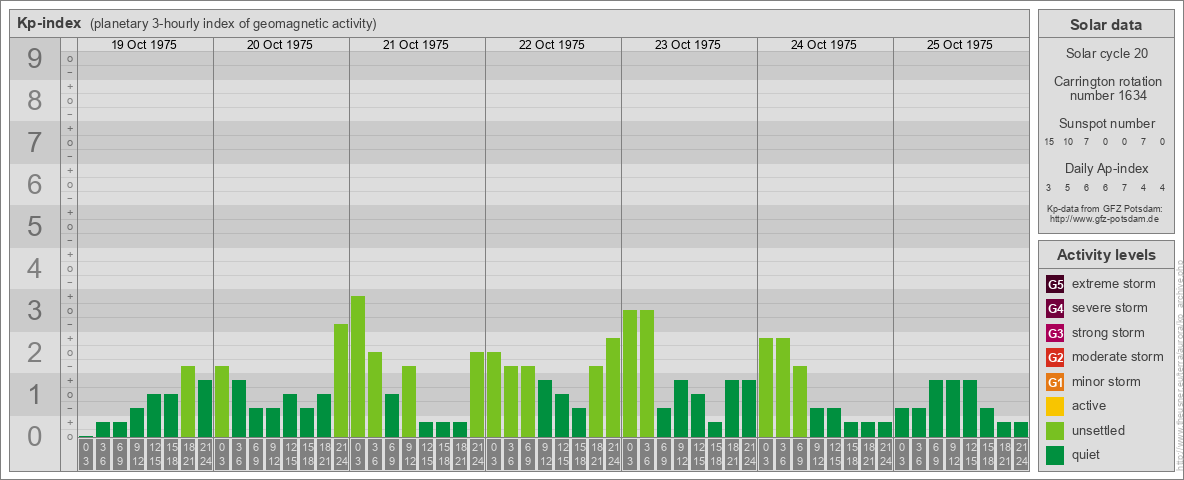This screenshot has width=1184, height=480.
Task: Click the "severe storm" legend label
Action: (x=1110, y=308)
